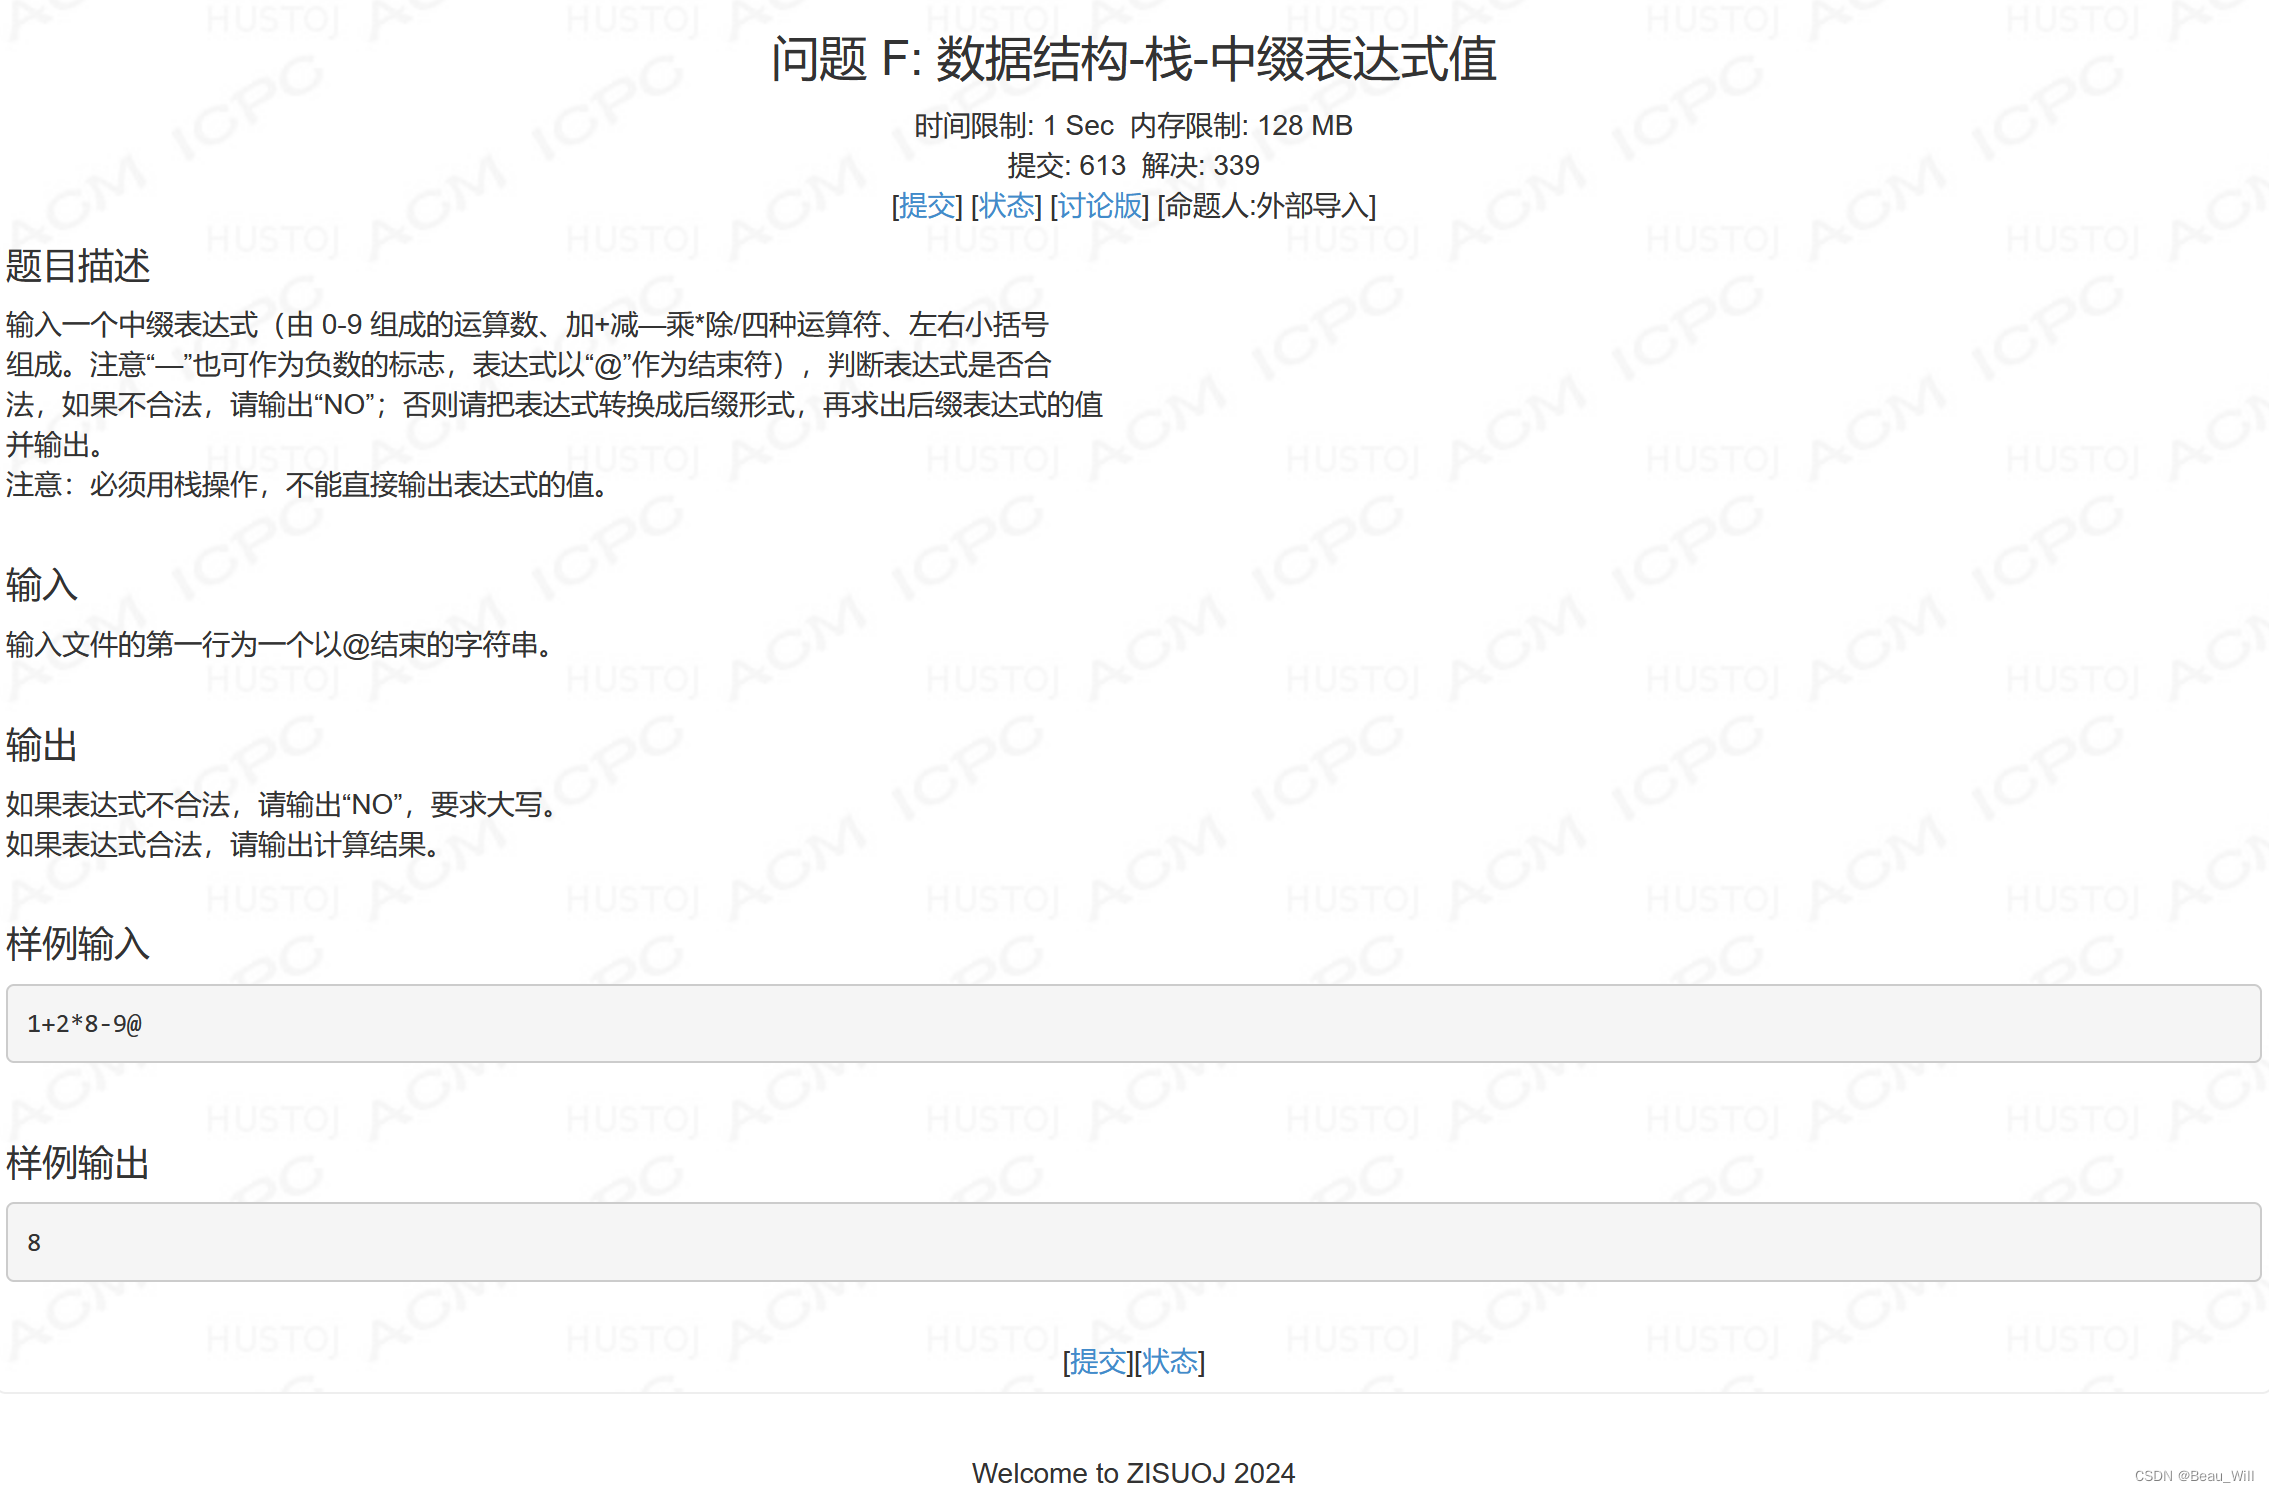Open the 讨论版 discussion board link
Viewport: 2269px width, 1492px height.
coord(1099,206)
